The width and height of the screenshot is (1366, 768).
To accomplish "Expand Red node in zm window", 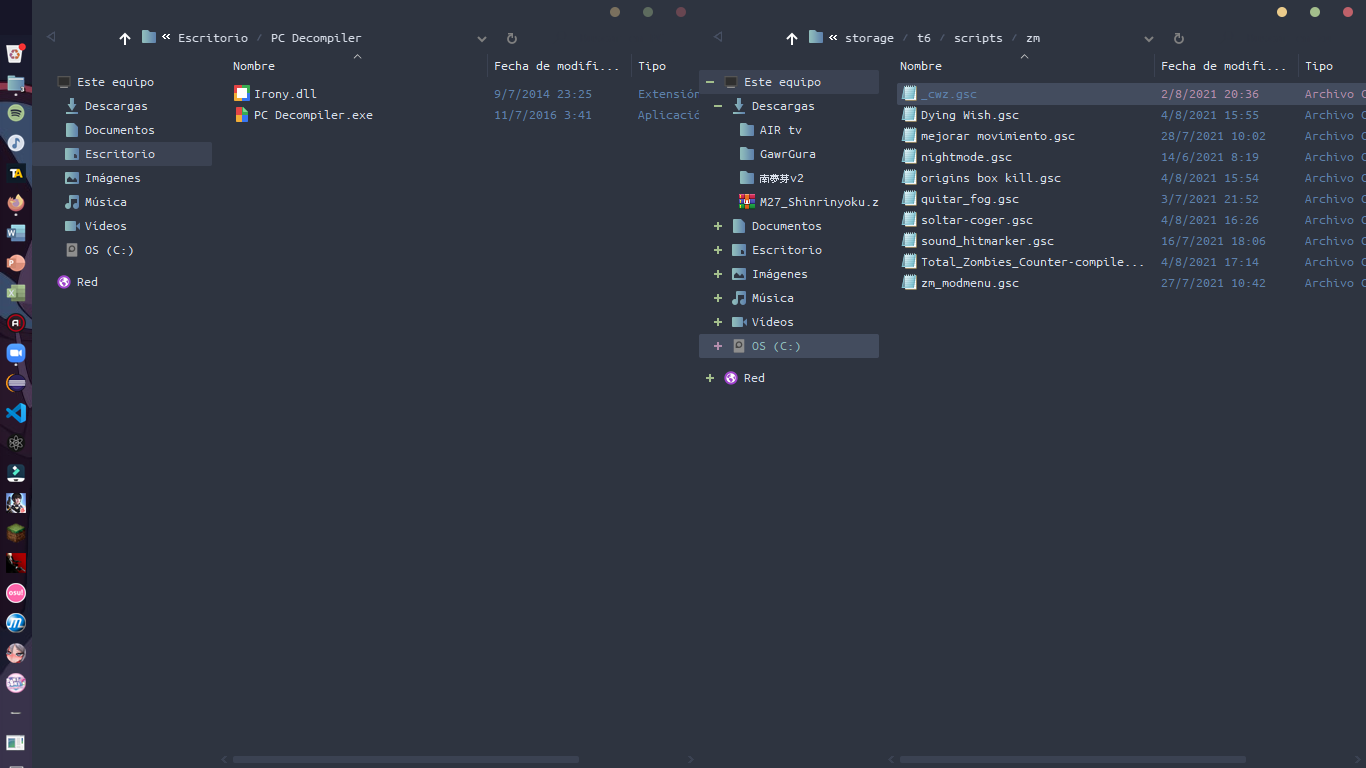I will point(710,378).
